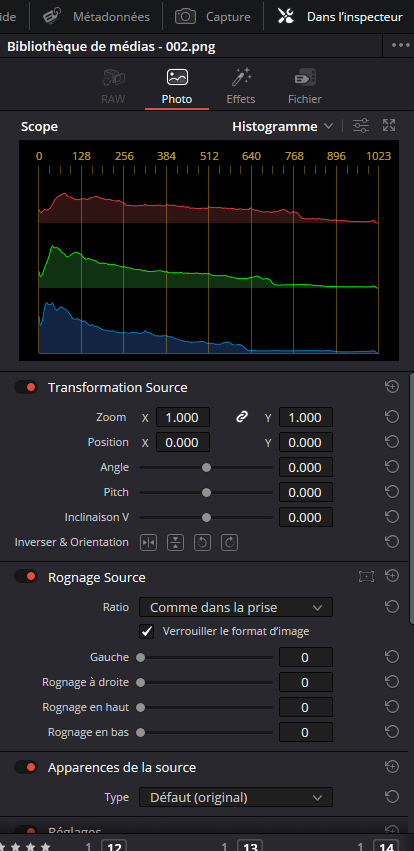This screenshot has height=851, width=414.
Task: Add keyframe for Rognage Source section
Action: click(x=392, y=576)
